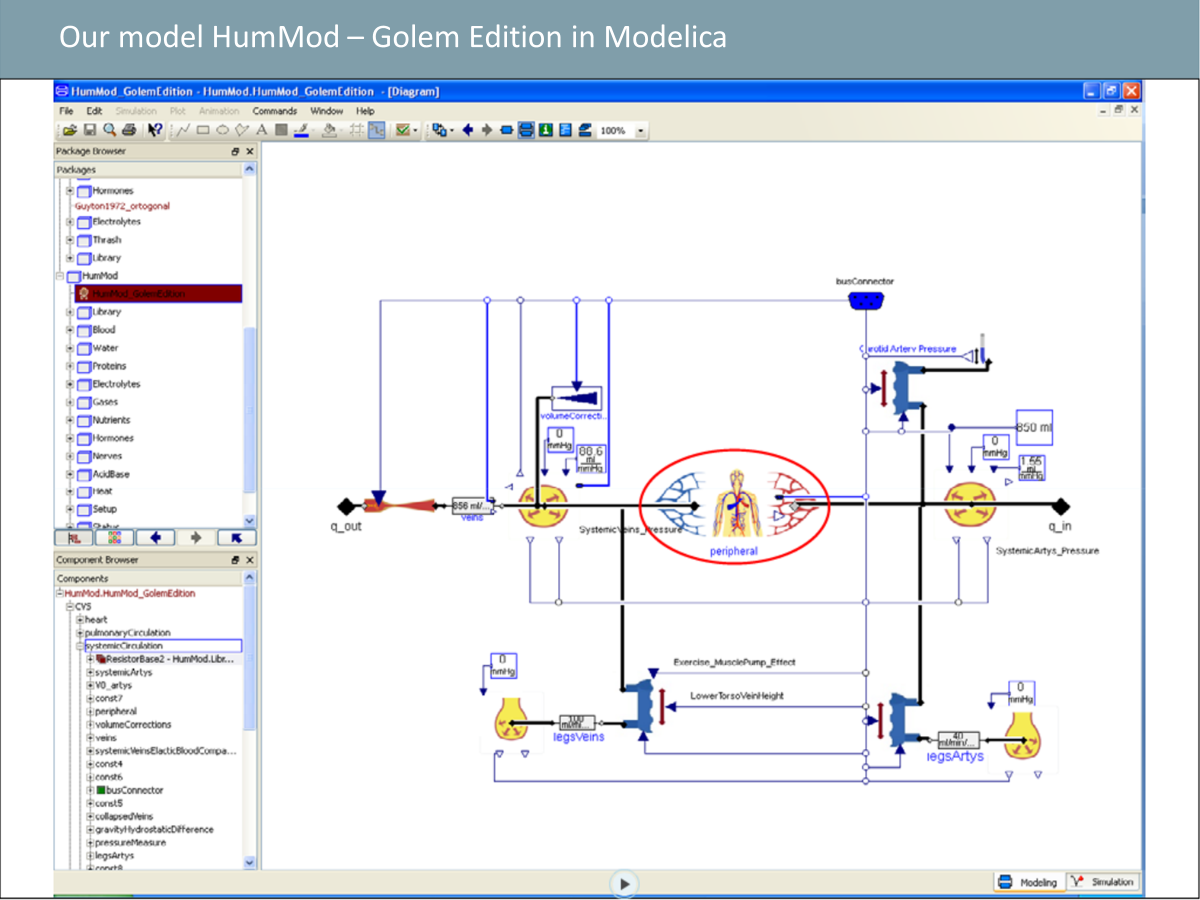This screenshot has height=900, width=1200.
Task: Select the Text annotation tool
Action: click(261, 131)
